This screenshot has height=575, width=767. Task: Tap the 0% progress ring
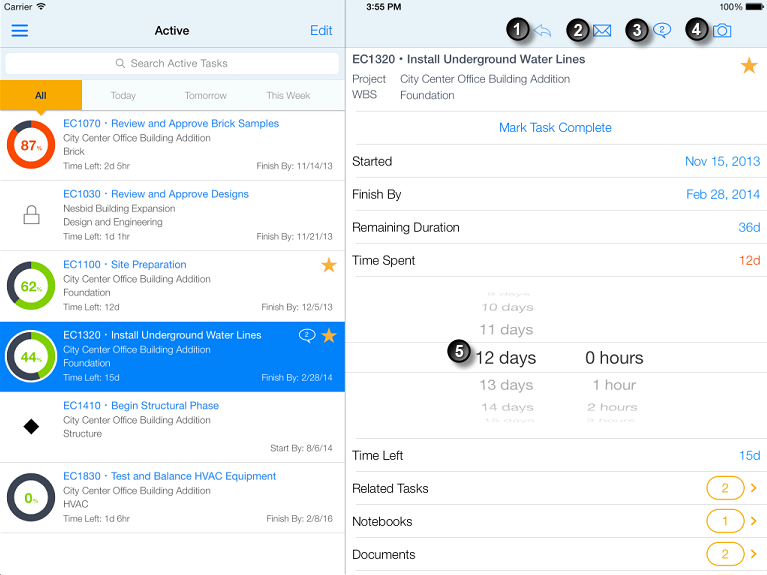point(31,497)
